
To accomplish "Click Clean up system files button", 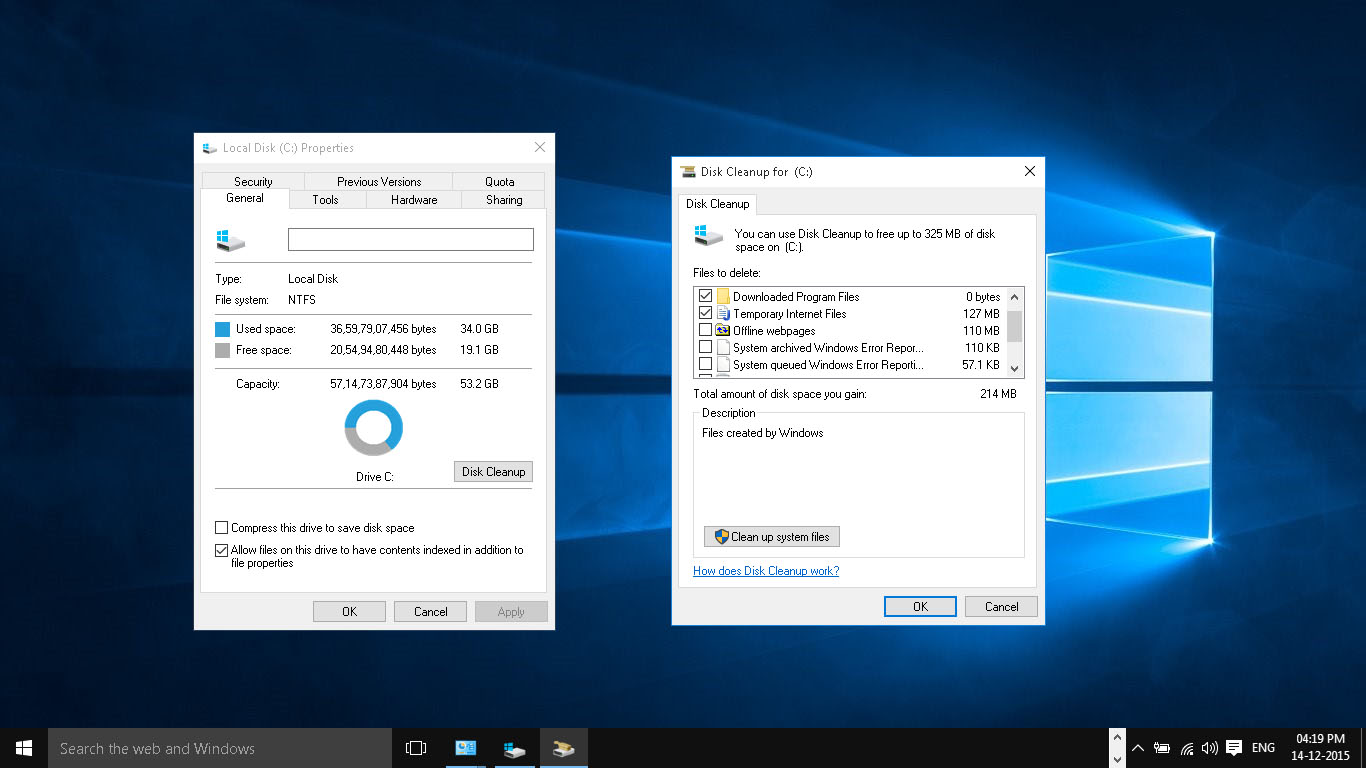I will click(772, 537).
